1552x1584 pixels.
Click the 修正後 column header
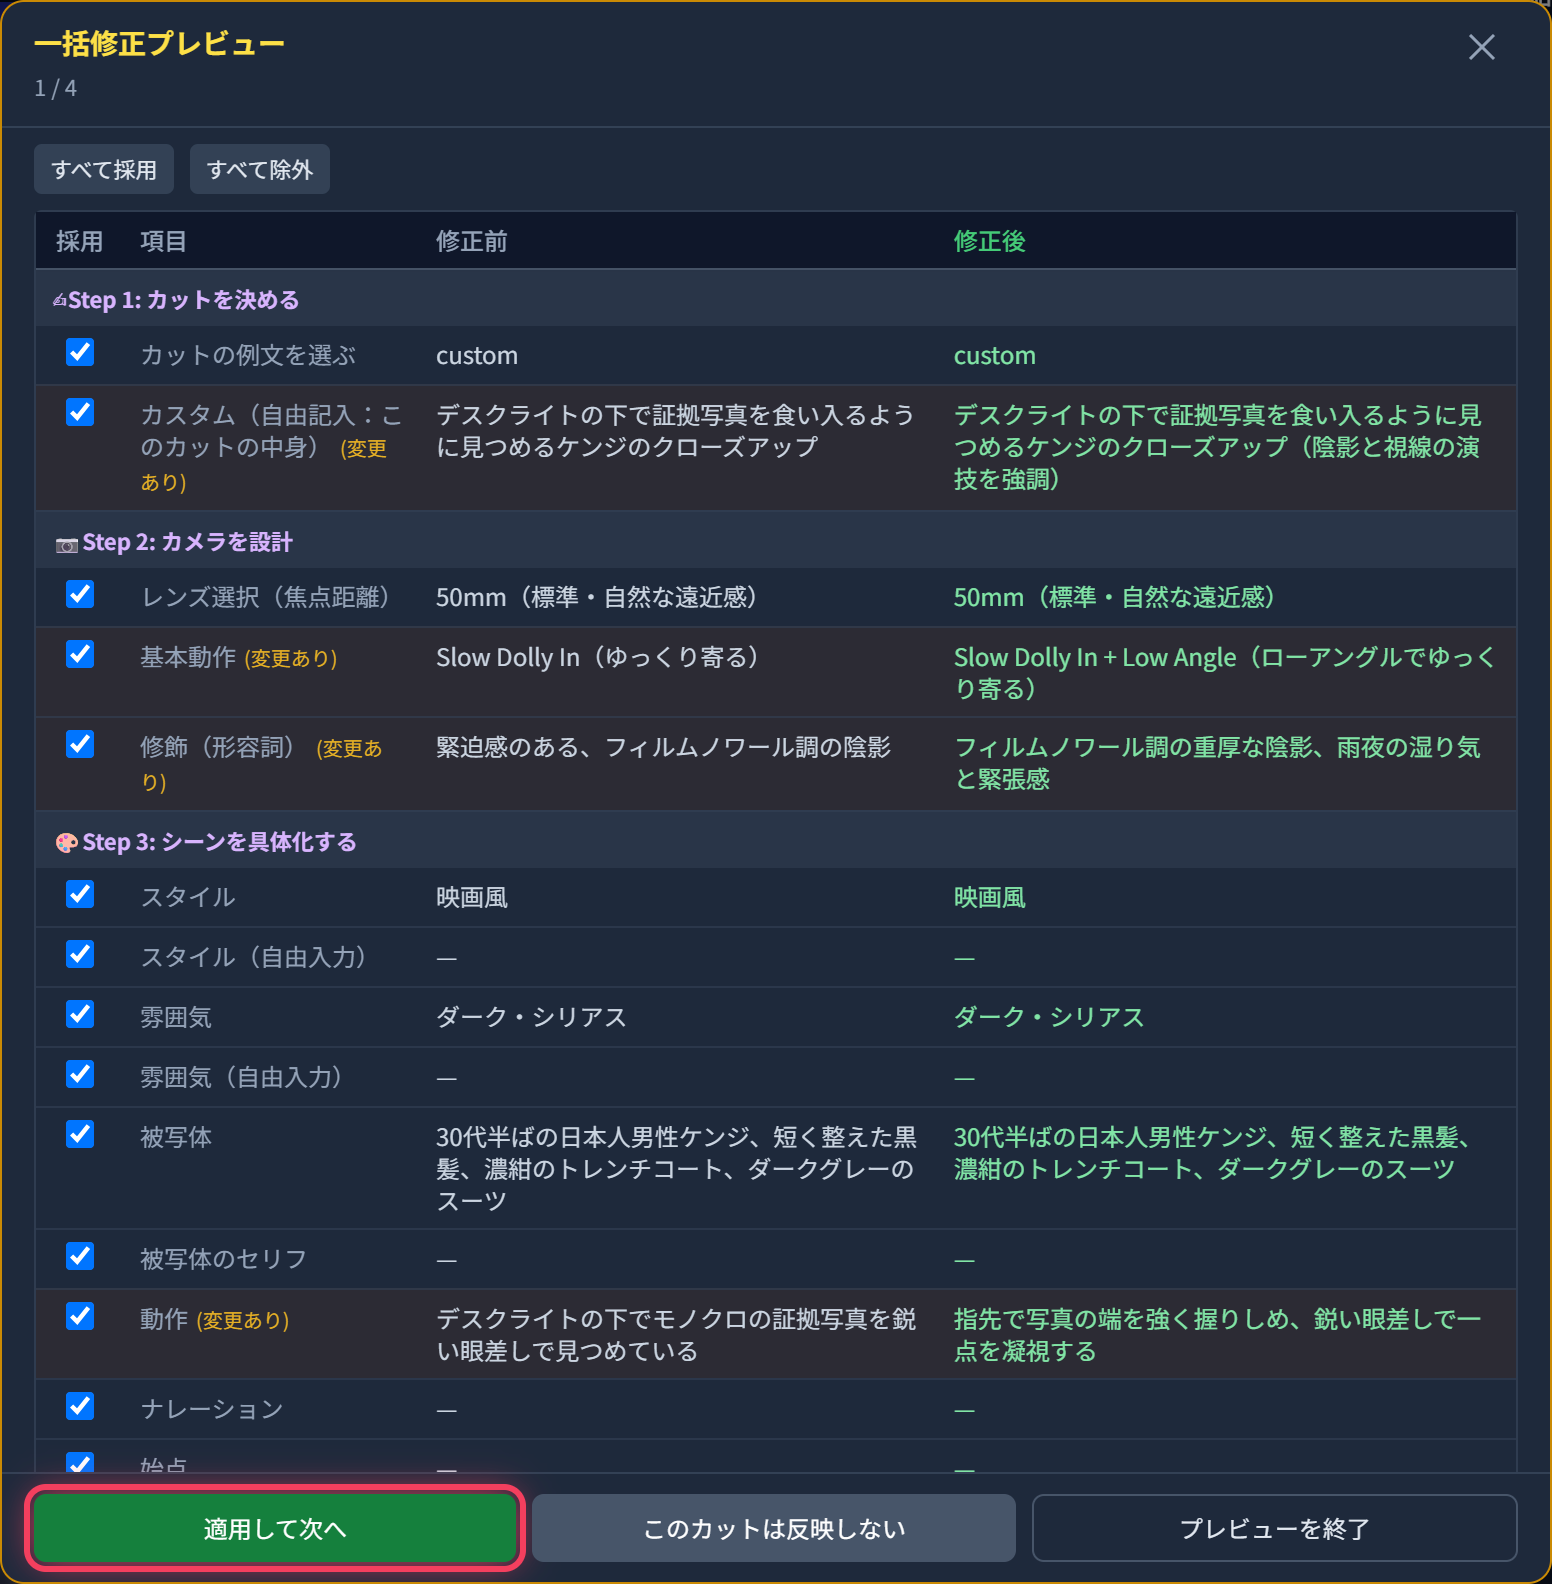tap(990, 241)
